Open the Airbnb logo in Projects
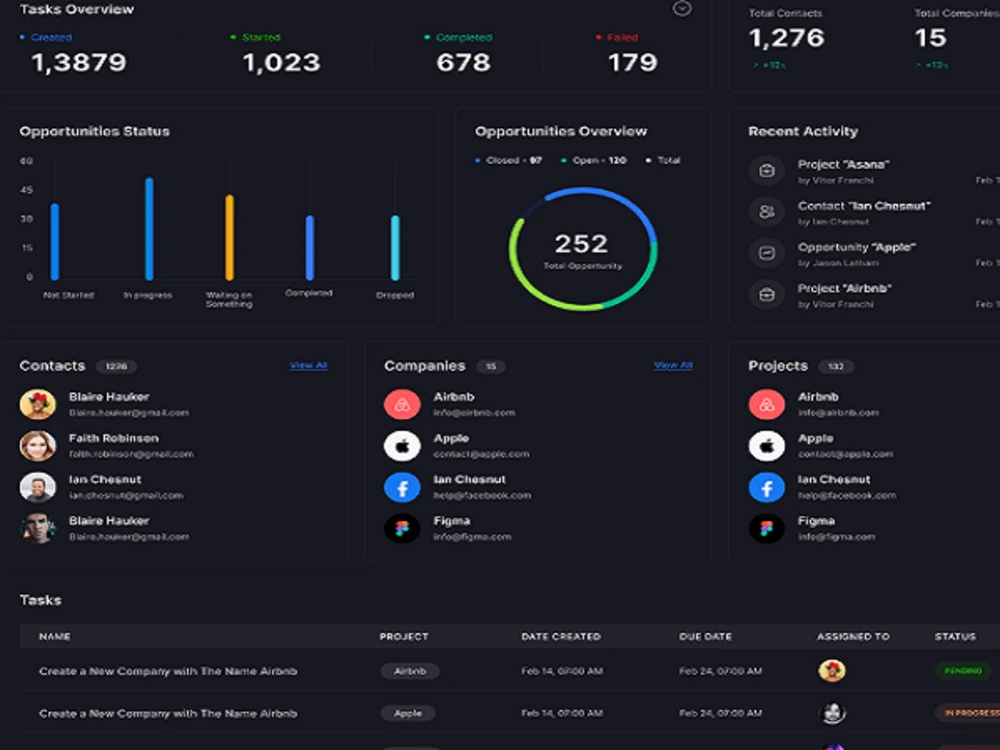This screenshot has width=1000, height=750. pyautogui.click(x=767, y=404)
